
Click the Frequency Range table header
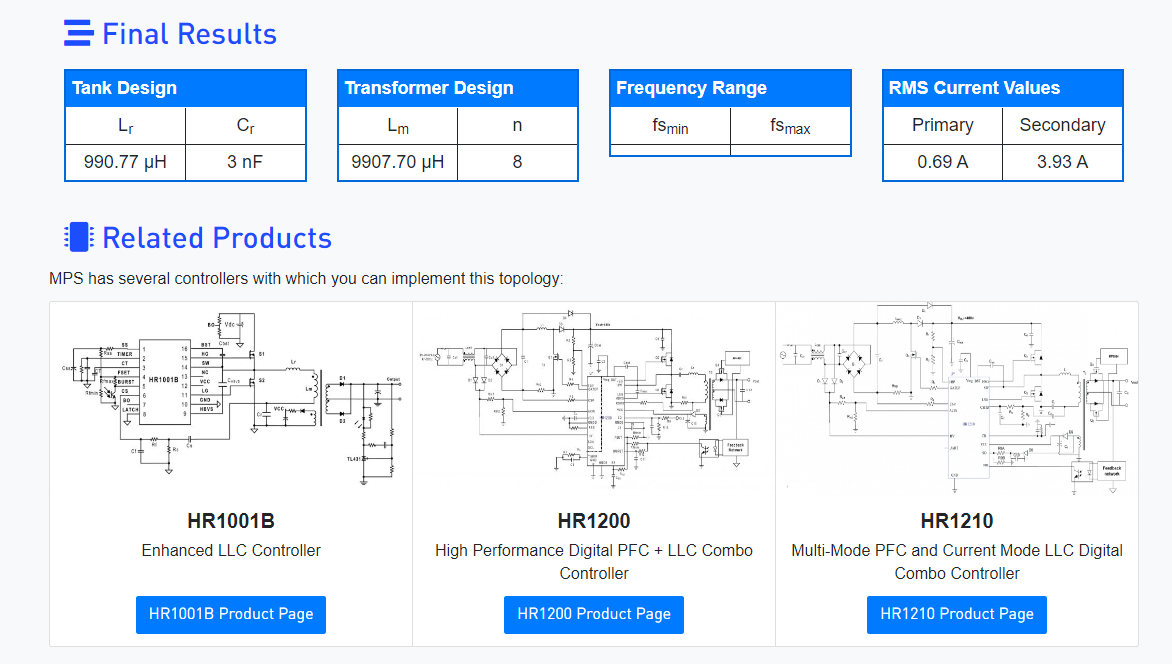(x=730, y=88)
